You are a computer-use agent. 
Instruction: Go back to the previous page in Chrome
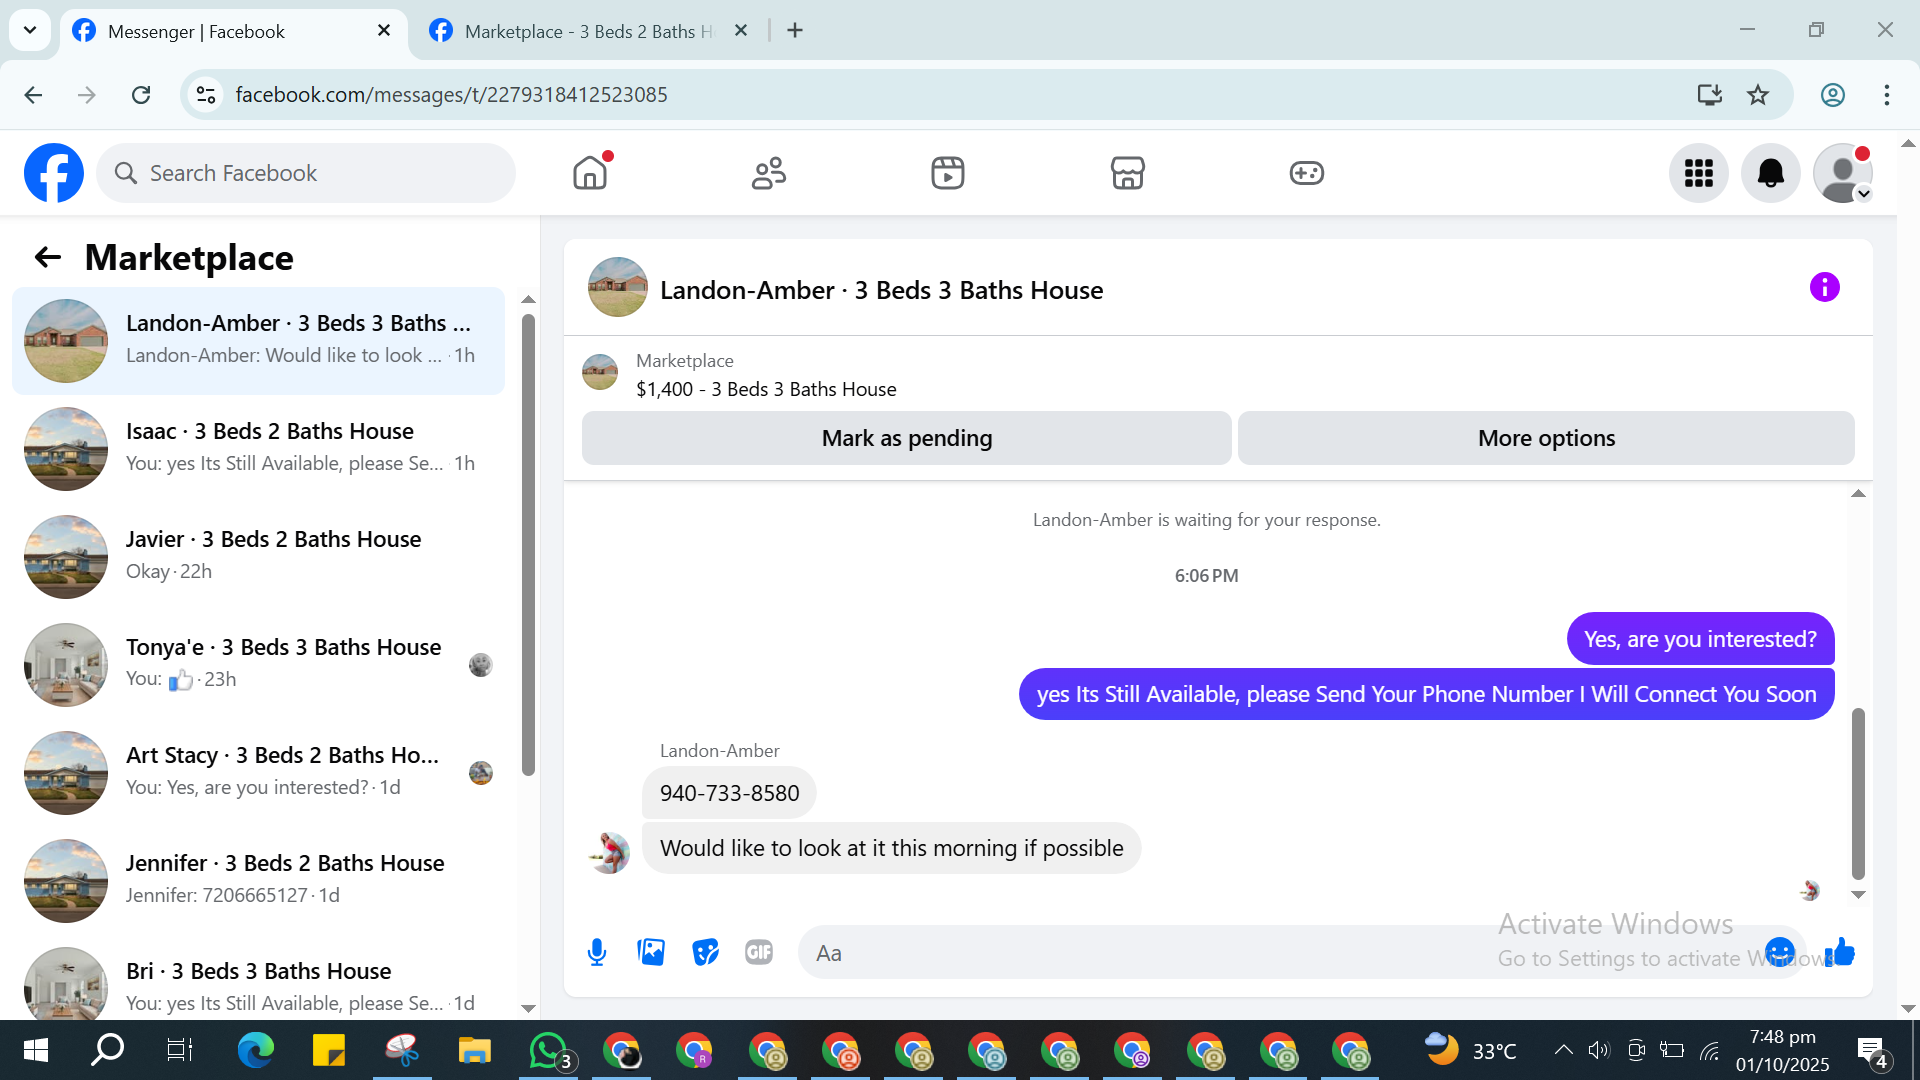click(x=33, y=95)
